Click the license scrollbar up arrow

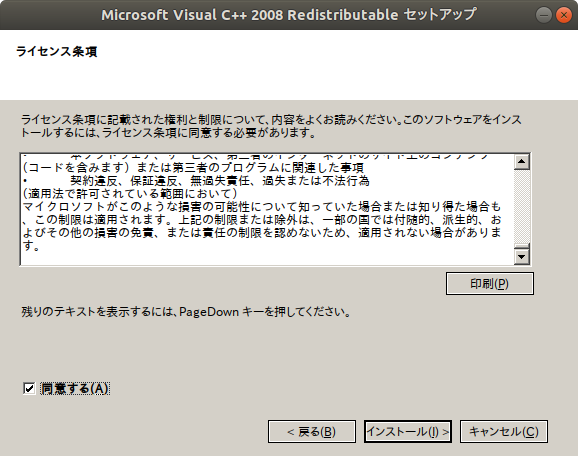point(522,161)
